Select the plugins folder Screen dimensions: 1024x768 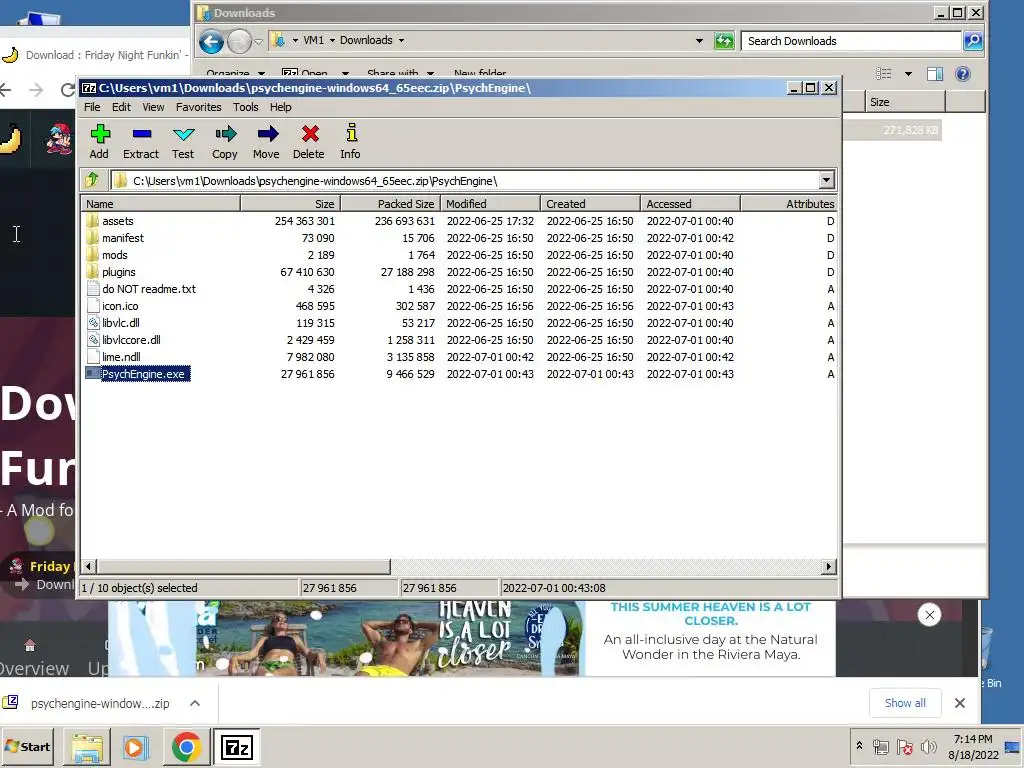coord(118,272)
